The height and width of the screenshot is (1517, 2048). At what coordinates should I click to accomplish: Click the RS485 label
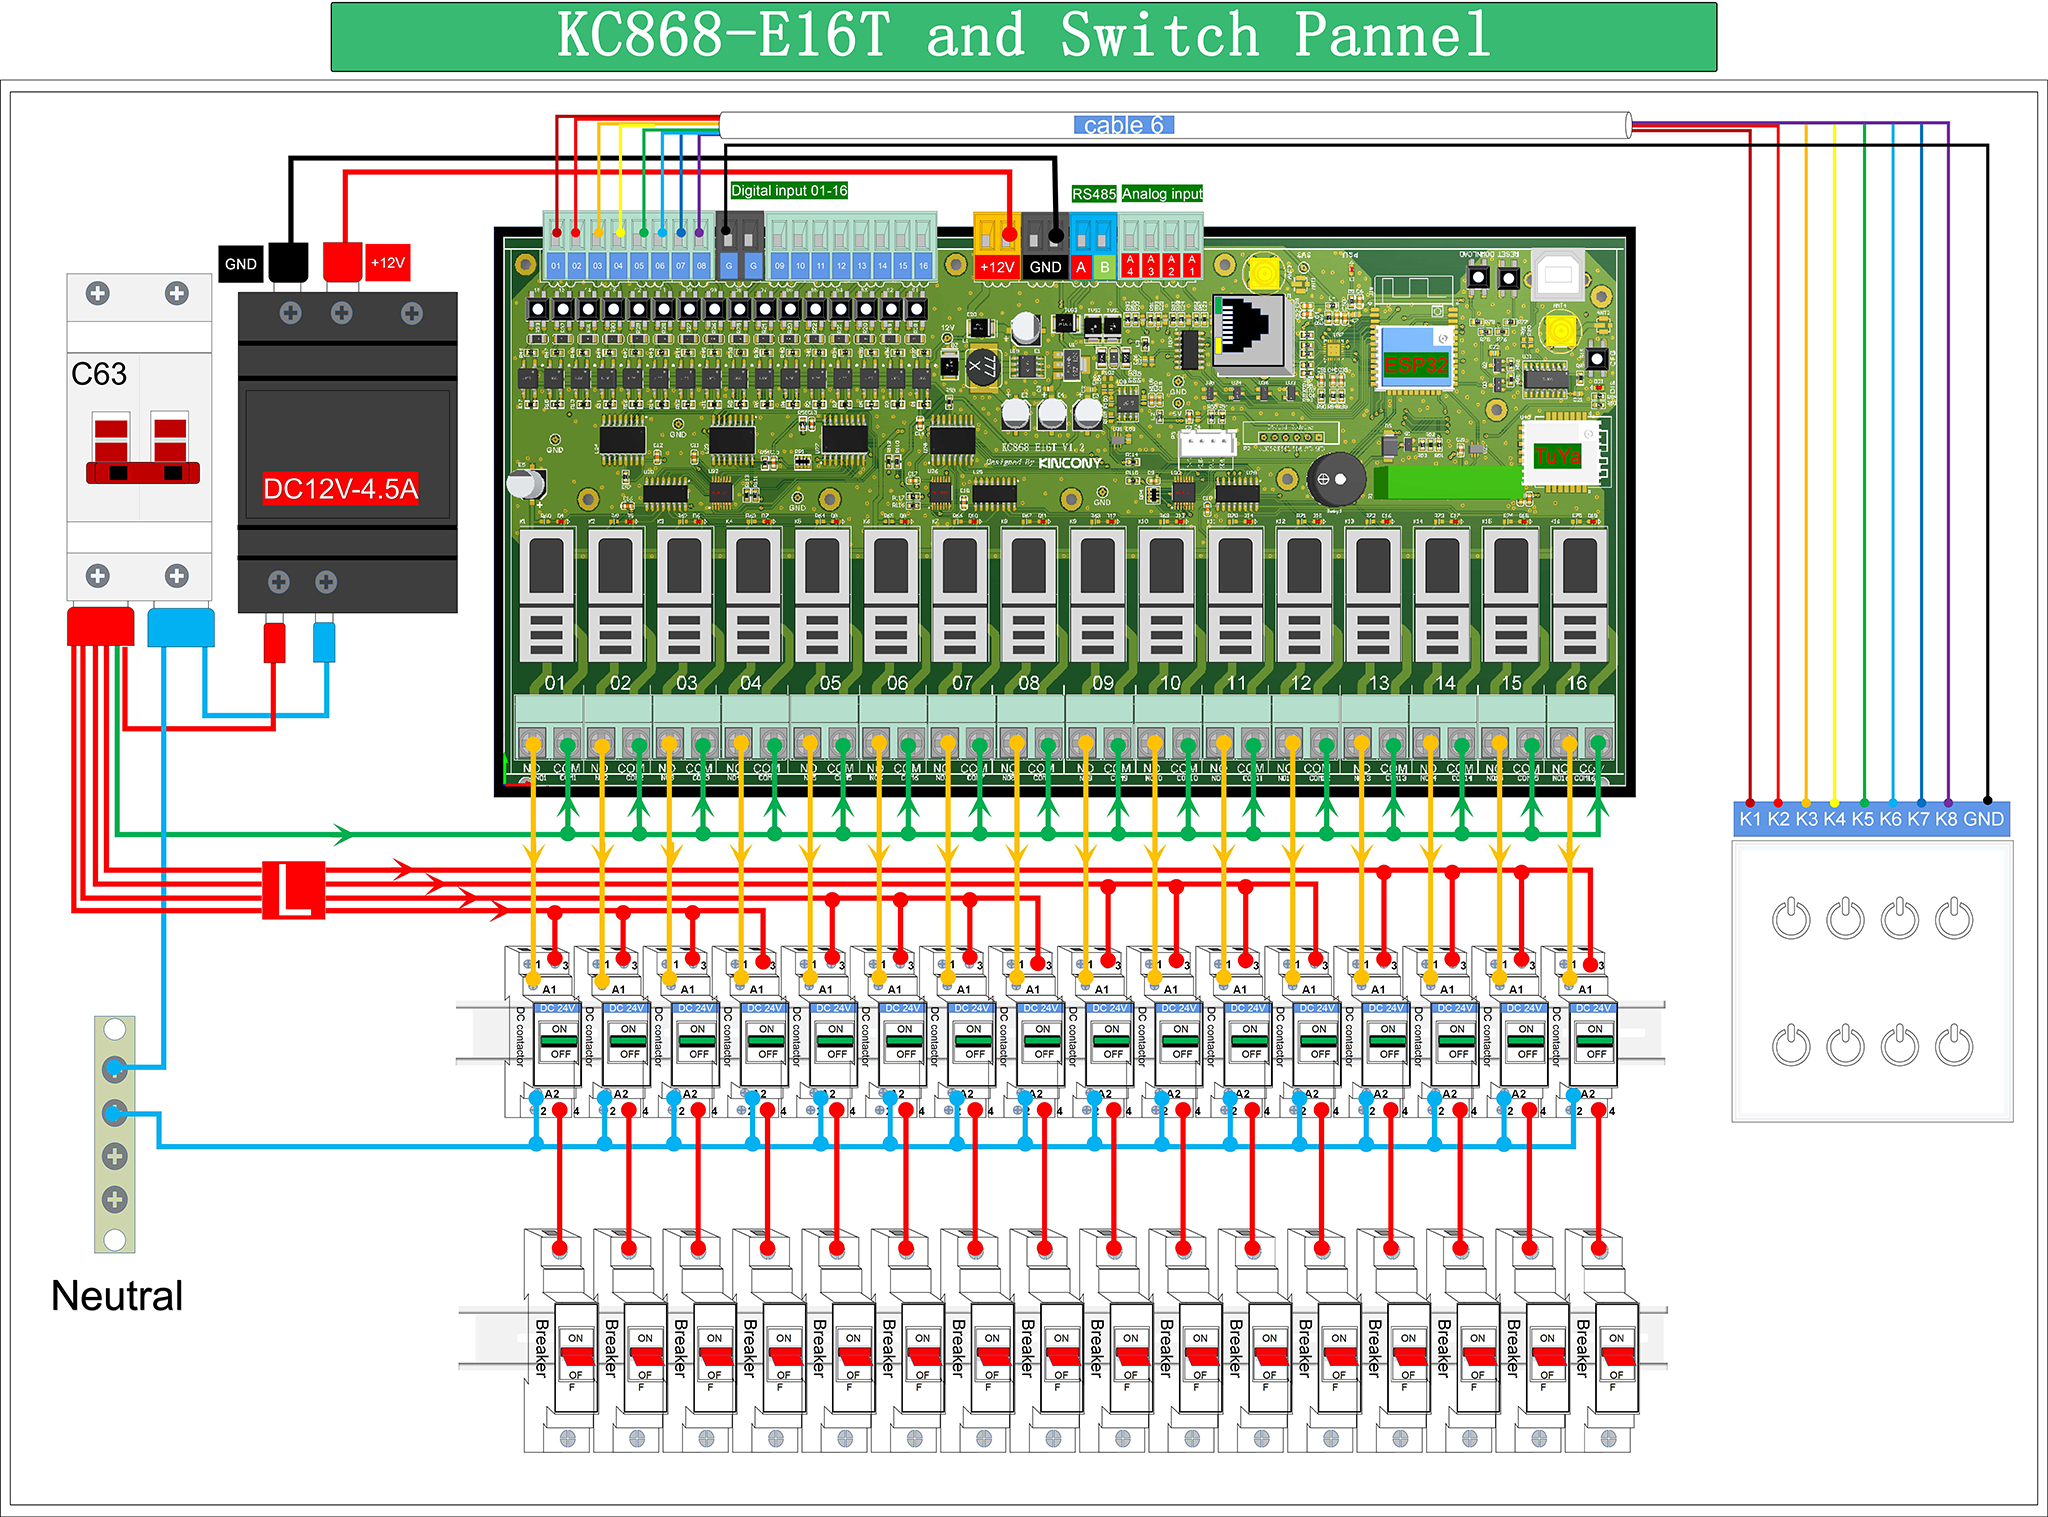(1093, 194)
